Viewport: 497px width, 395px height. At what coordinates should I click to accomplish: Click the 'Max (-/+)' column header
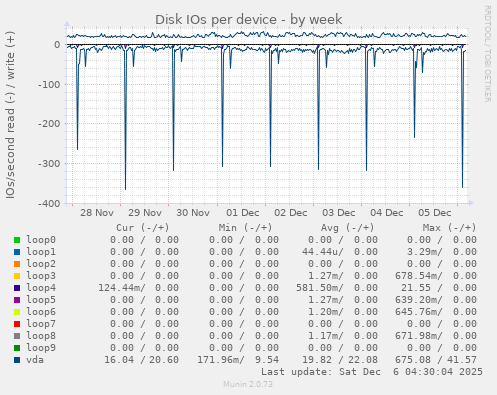[x=450, y=228]
